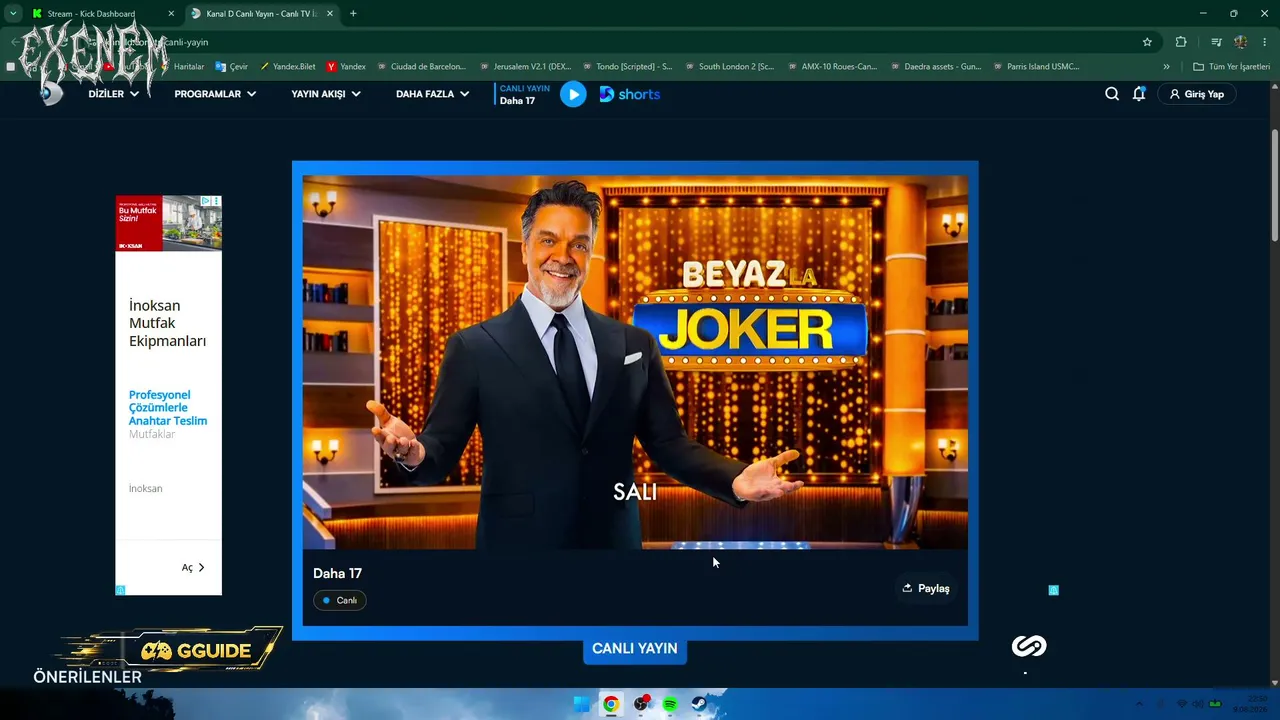Open a new browser tab
1280x720 pixels.
coord(353,14)
